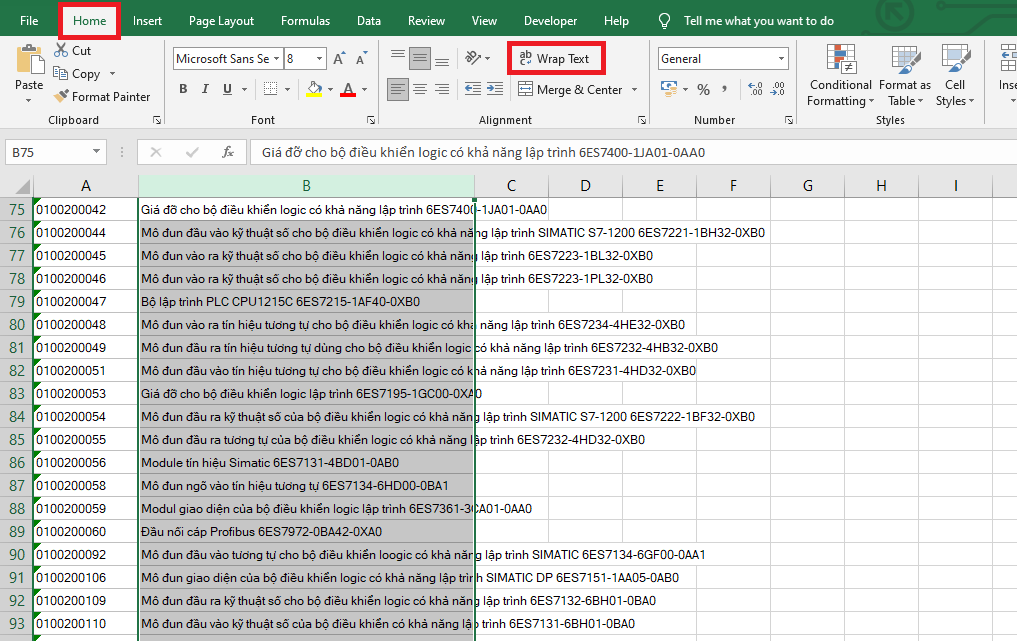The image size is (1017, 641).
Task: Click the Borders icon in Font group
Action: tap(269, 90)
